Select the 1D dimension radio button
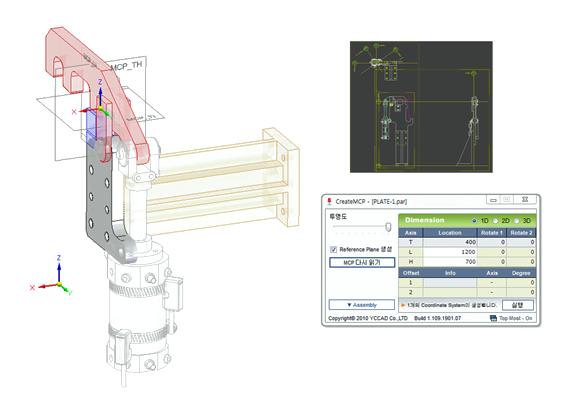This screenshot has height=410, width=573. click(x=474, y=221)
